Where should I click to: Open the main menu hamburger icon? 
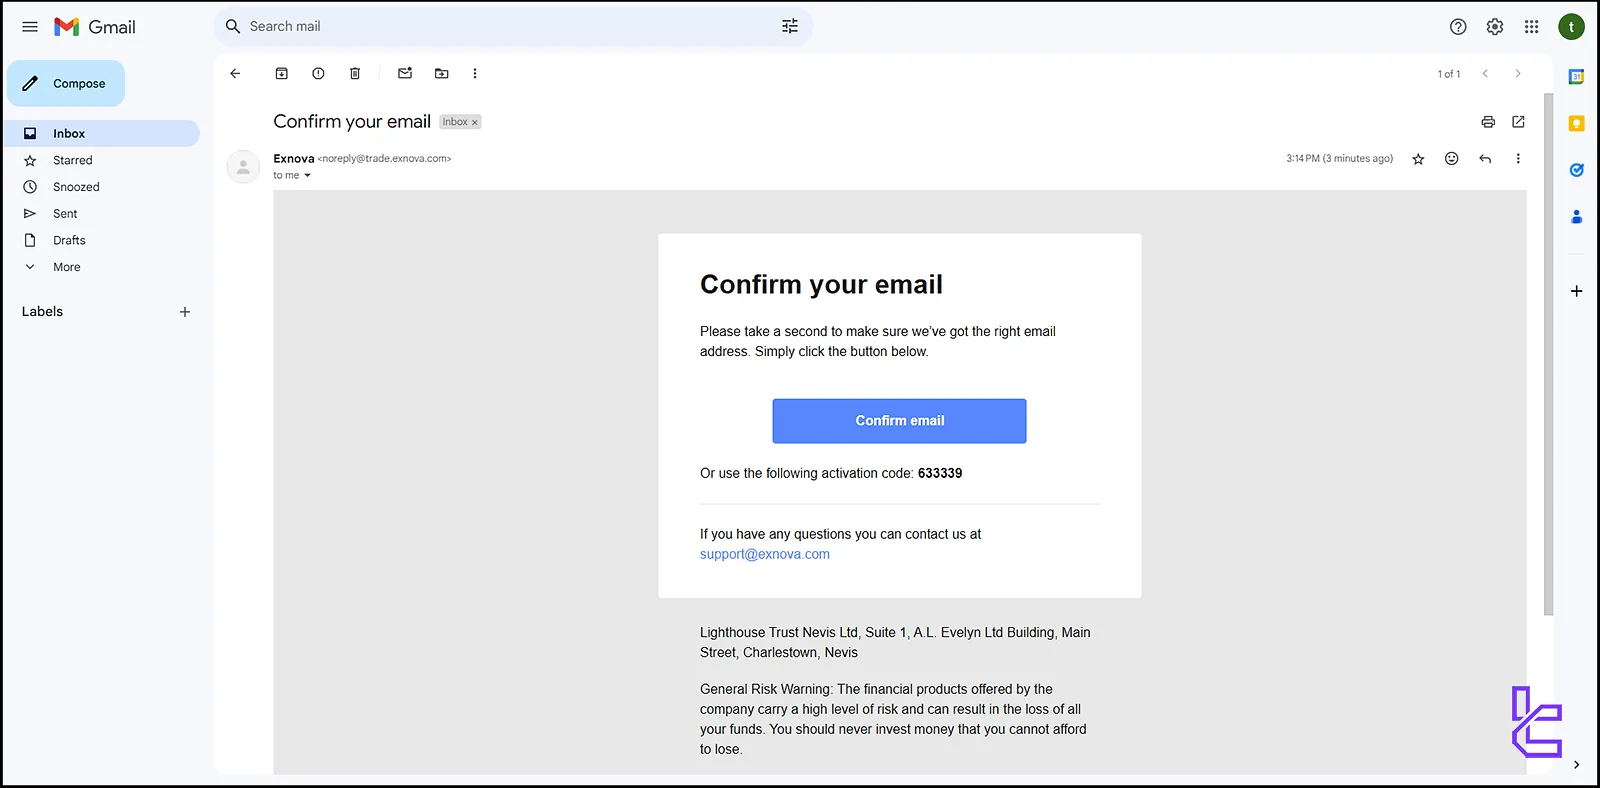[30, 27]
